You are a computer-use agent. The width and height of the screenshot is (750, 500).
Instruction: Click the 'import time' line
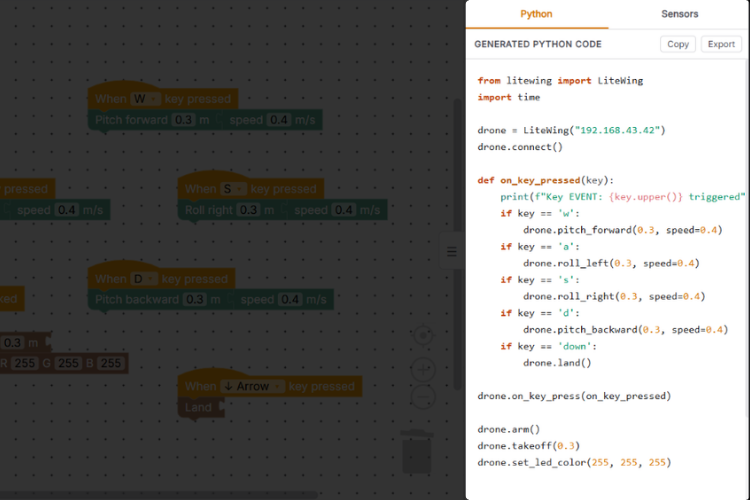coord(508,97)
